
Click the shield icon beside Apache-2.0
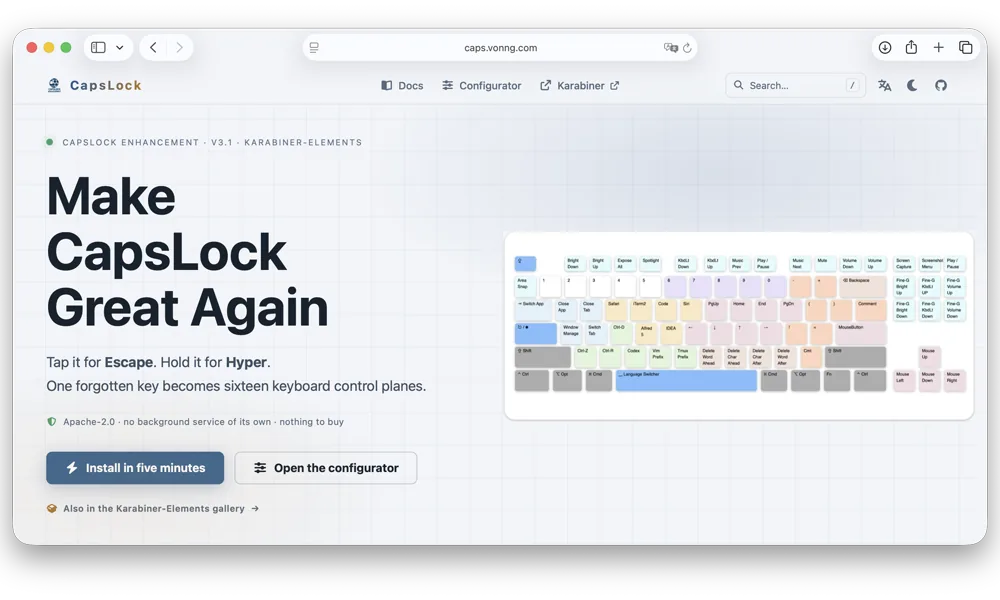click(x=52, y=421)
